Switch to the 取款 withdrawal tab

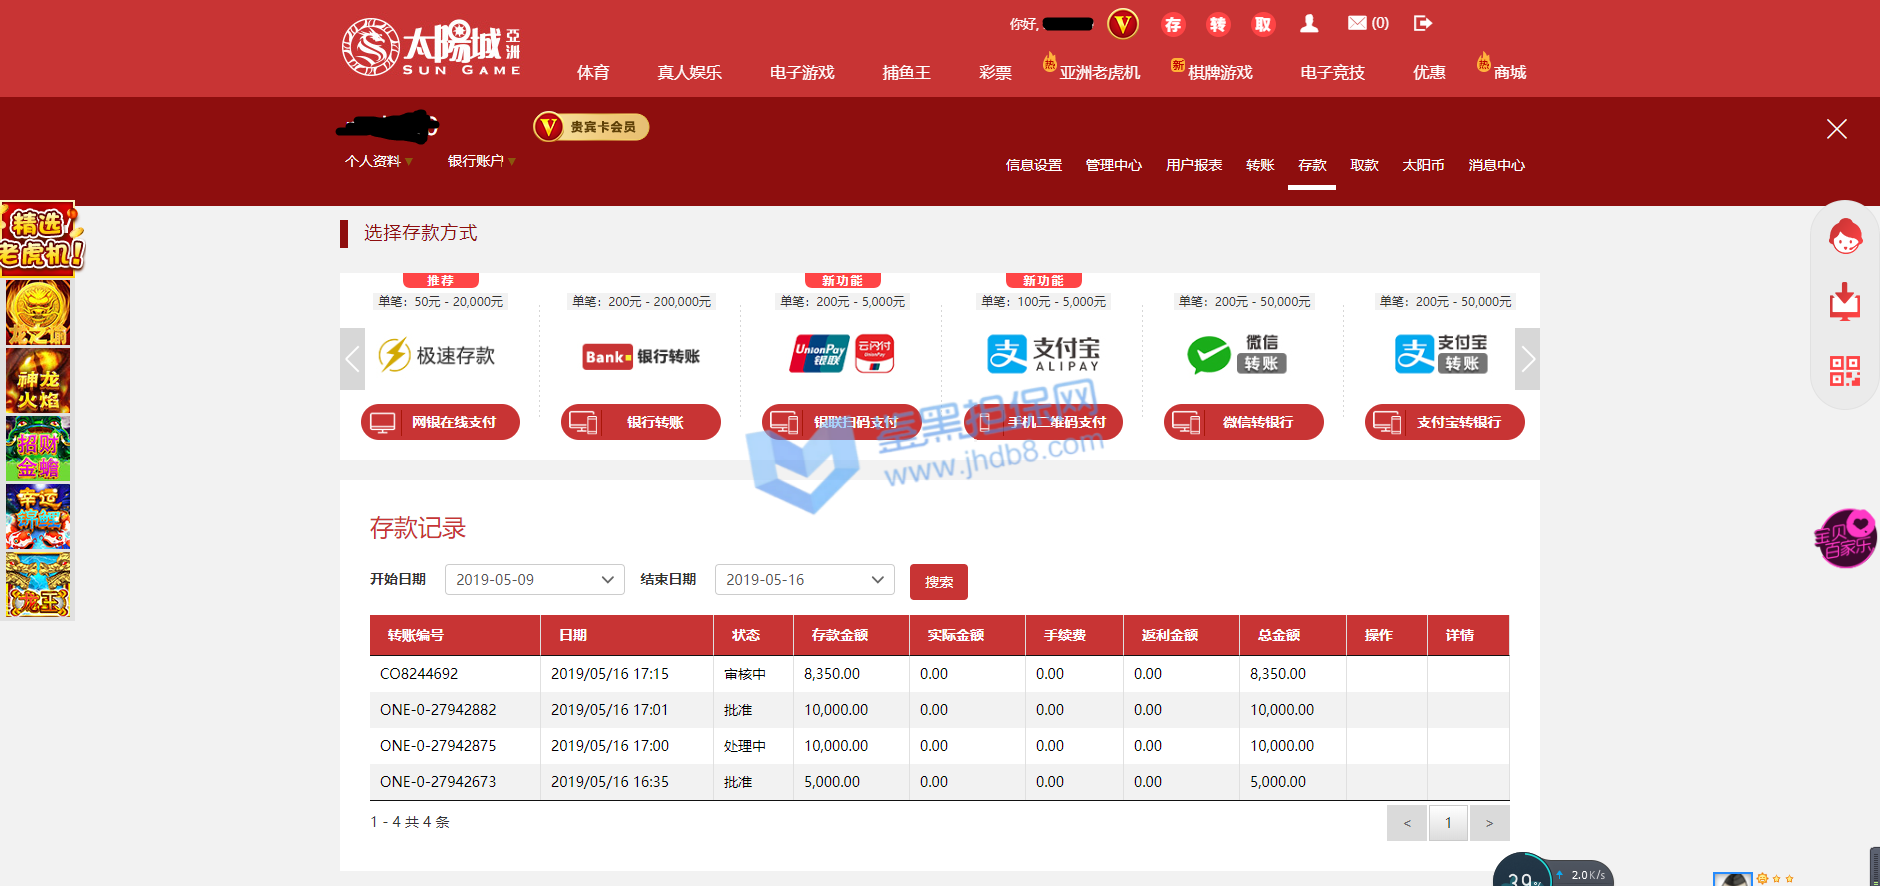[x=1364, y=165]
